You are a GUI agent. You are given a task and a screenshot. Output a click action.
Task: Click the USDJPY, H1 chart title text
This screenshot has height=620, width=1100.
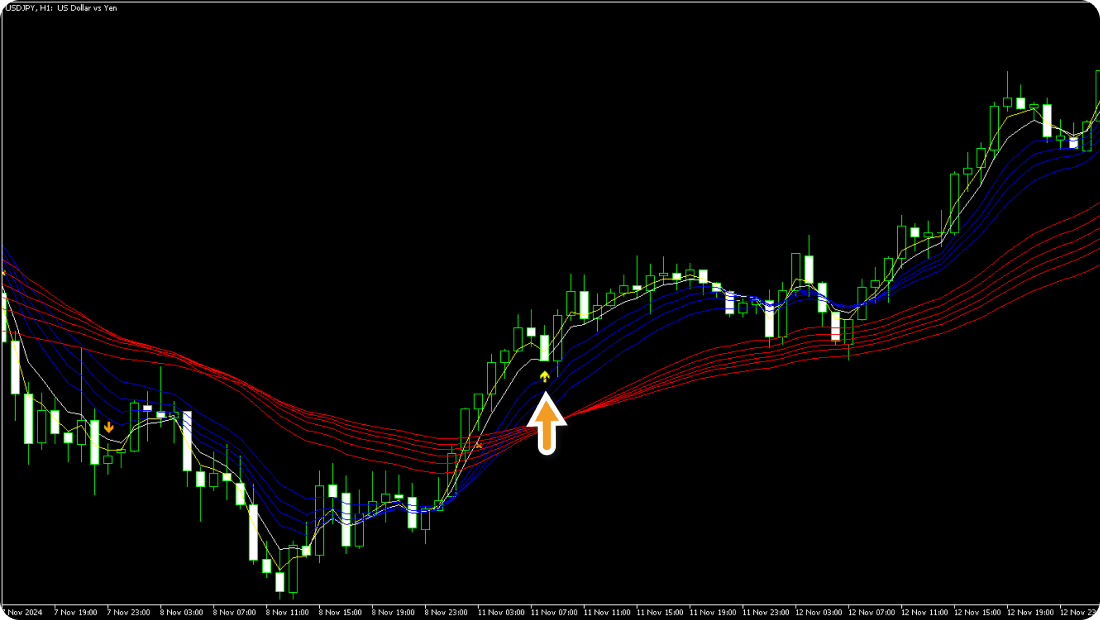click(x=60, y=8)
